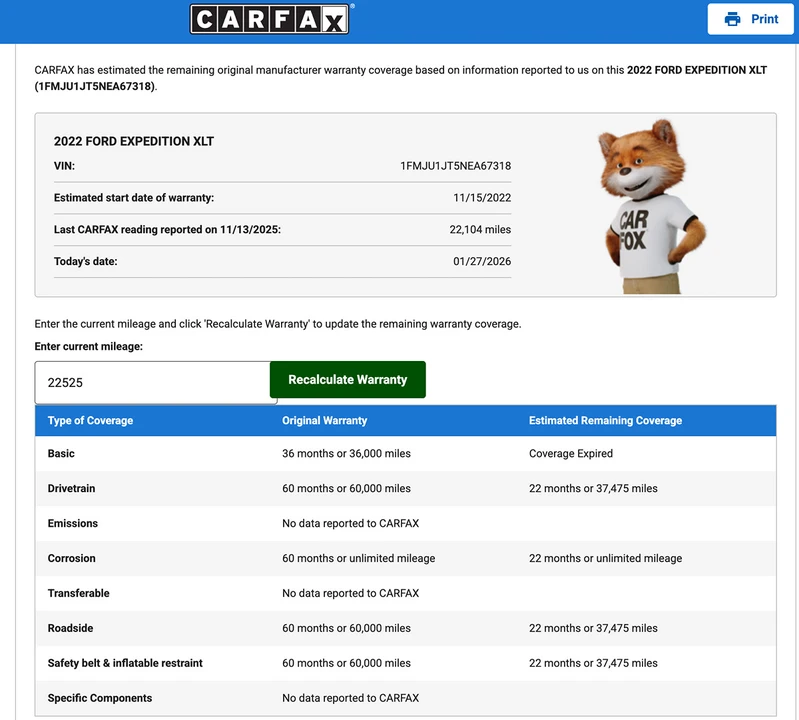Click the 'Enter current mileage:' label
The image size is (799, 720).
coord(89,346)
